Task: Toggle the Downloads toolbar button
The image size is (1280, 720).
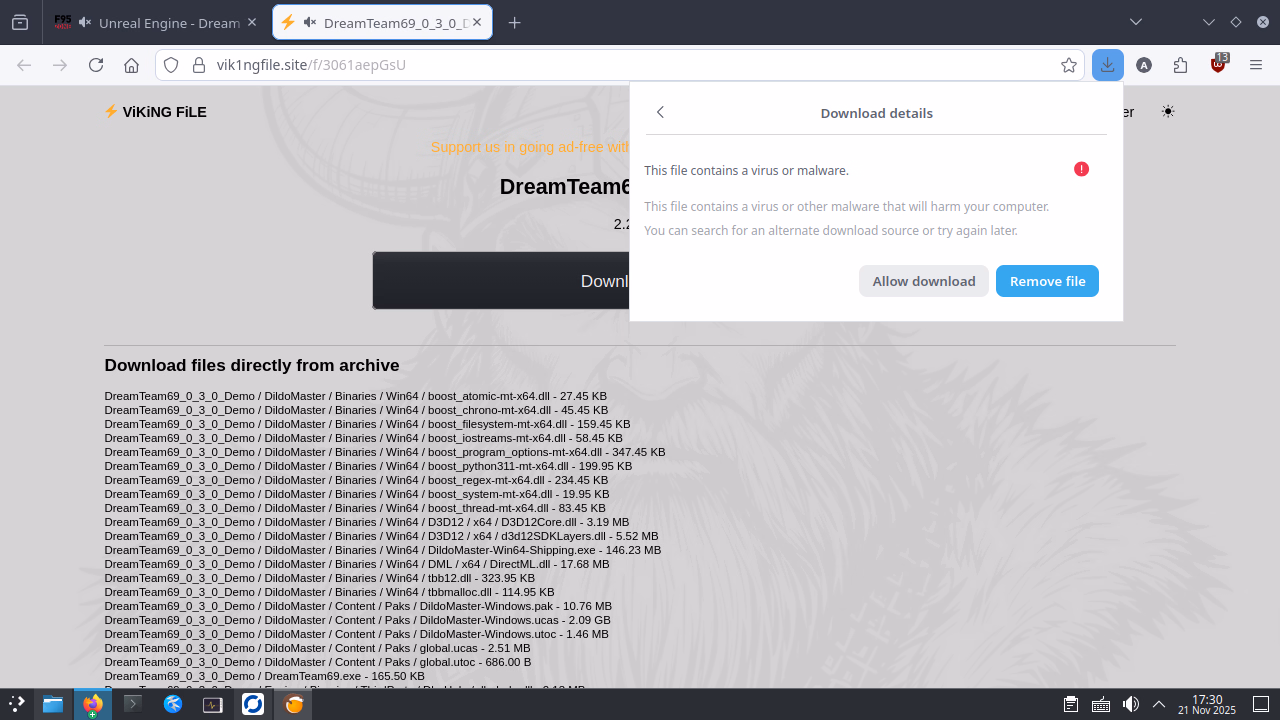Action: [1108, 65]
